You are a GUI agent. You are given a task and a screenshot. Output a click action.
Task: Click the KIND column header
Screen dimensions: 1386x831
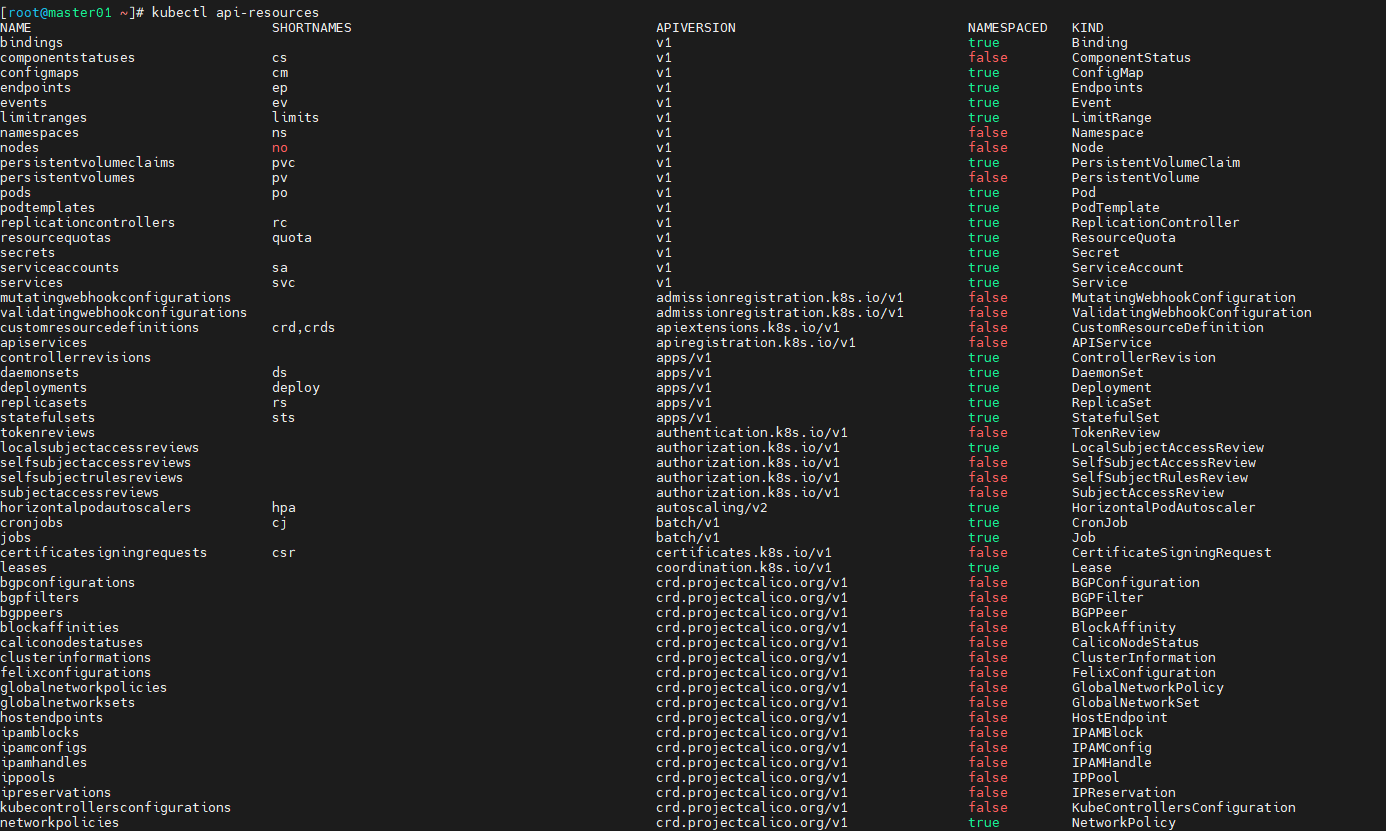(x=1087, y=28)
